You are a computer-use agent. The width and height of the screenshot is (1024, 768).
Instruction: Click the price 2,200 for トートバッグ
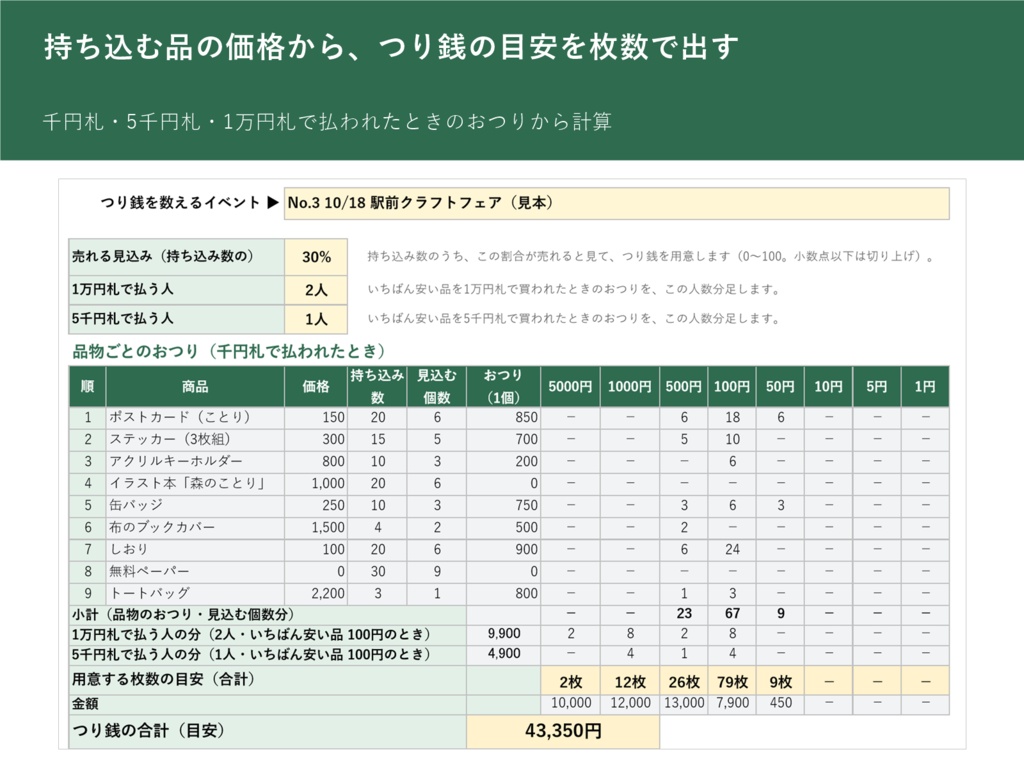click(316, 594)
